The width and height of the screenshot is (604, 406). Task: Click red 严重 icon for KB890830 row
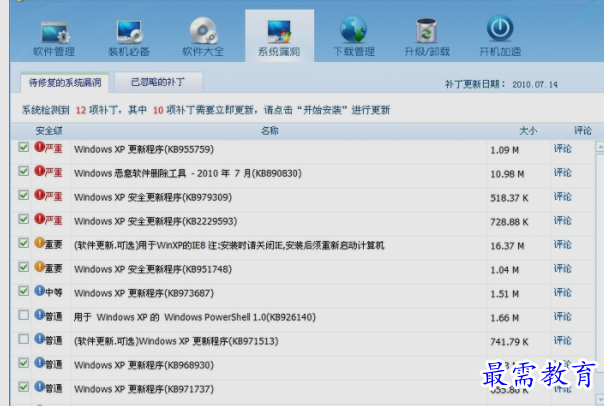(x=39, y=171)
